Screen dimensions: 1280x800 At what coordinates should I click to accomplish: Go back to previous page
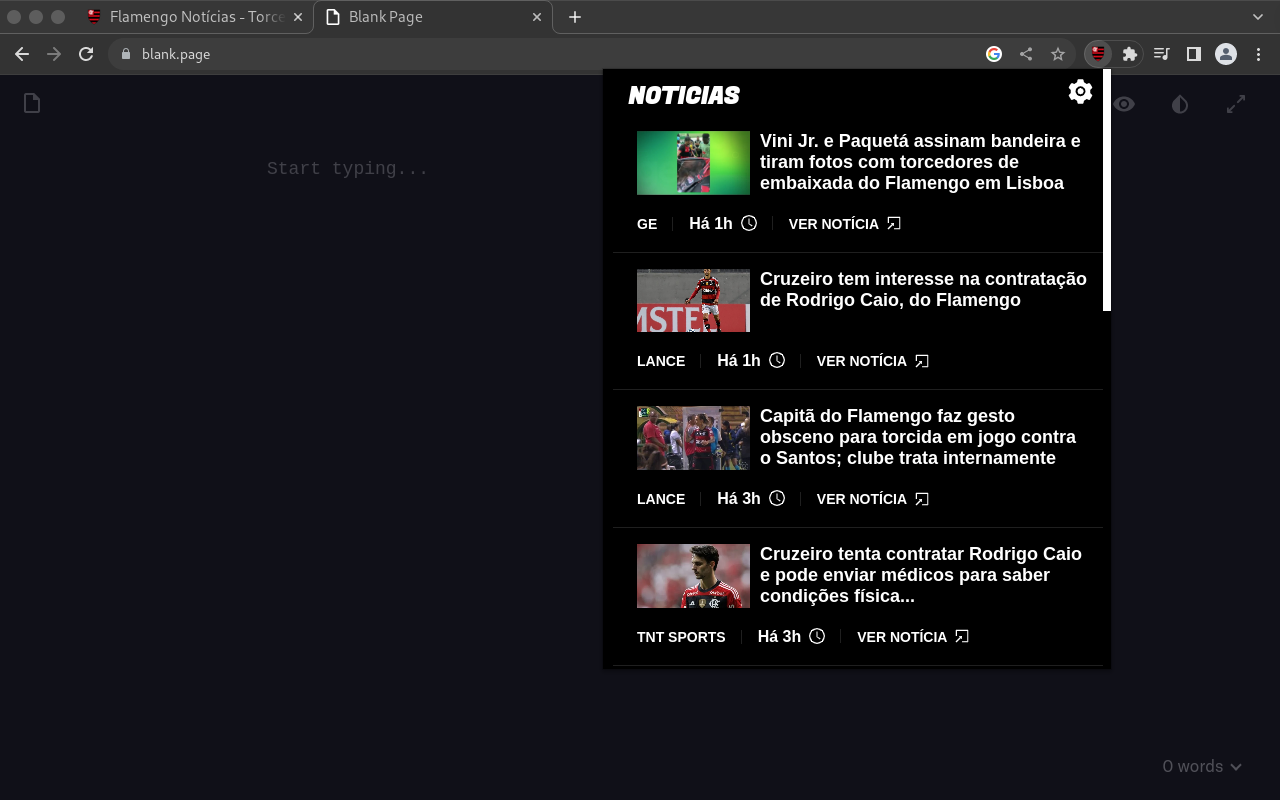(x=22, y=54)
